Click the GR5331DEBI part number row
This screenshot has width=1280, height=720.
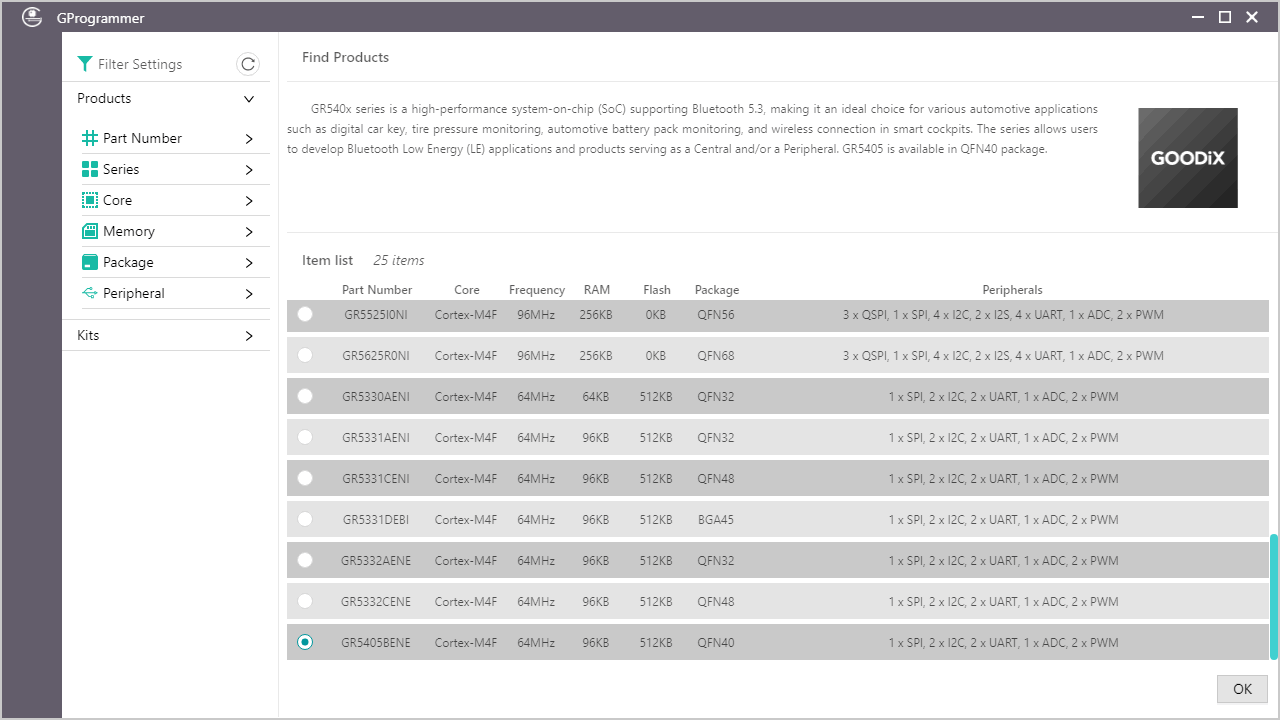coord(376,520)
